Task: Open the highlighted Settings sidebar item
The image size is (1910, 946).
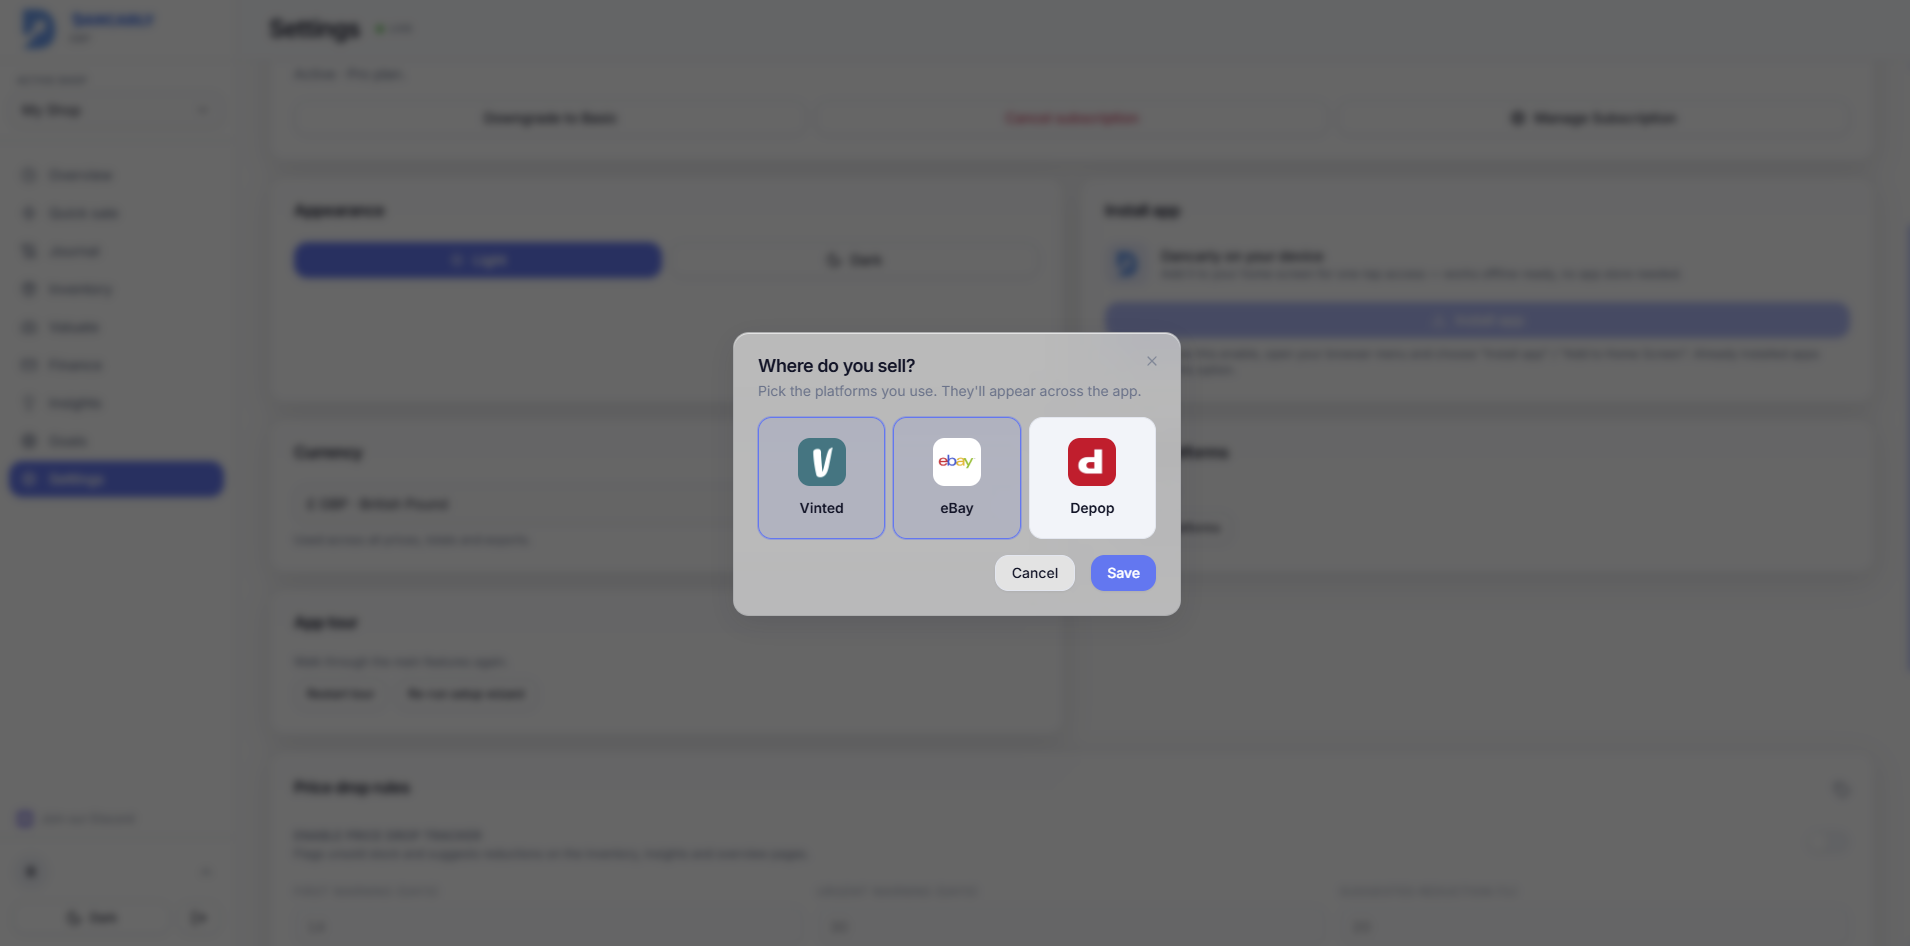Action: point(116,479)
